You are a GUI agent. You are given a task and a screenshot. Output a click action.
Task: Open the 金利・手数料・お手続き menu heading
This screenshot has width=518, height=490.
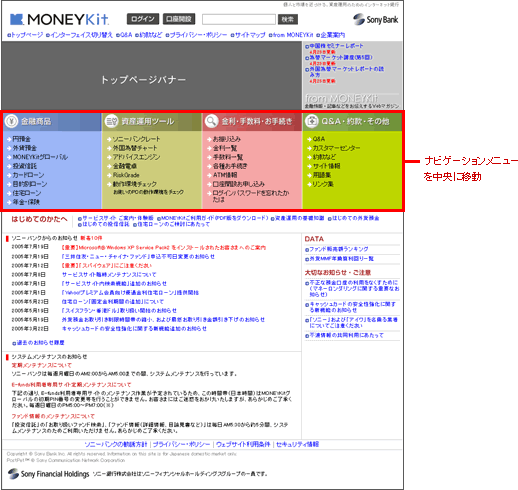click(x=257, y=121)
